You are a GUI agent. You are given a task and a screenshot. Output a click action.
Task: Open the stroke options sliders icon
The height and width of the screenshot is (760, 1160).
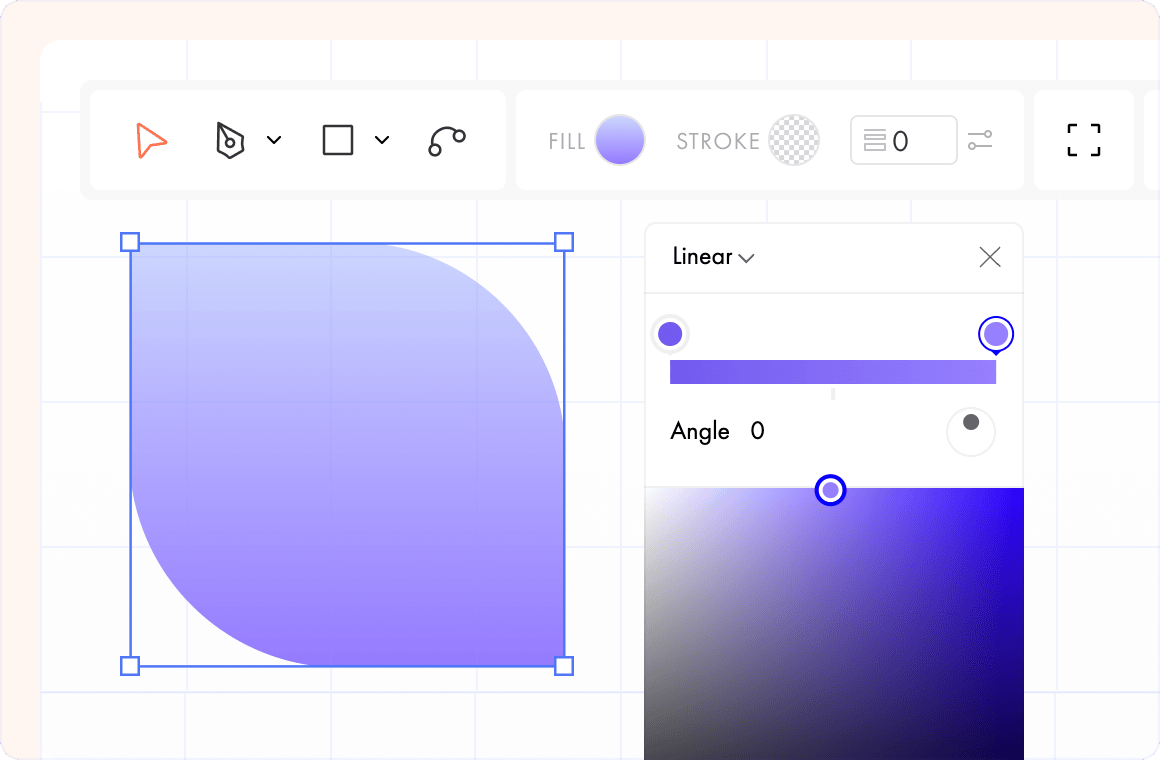click(x=980, y=140)
